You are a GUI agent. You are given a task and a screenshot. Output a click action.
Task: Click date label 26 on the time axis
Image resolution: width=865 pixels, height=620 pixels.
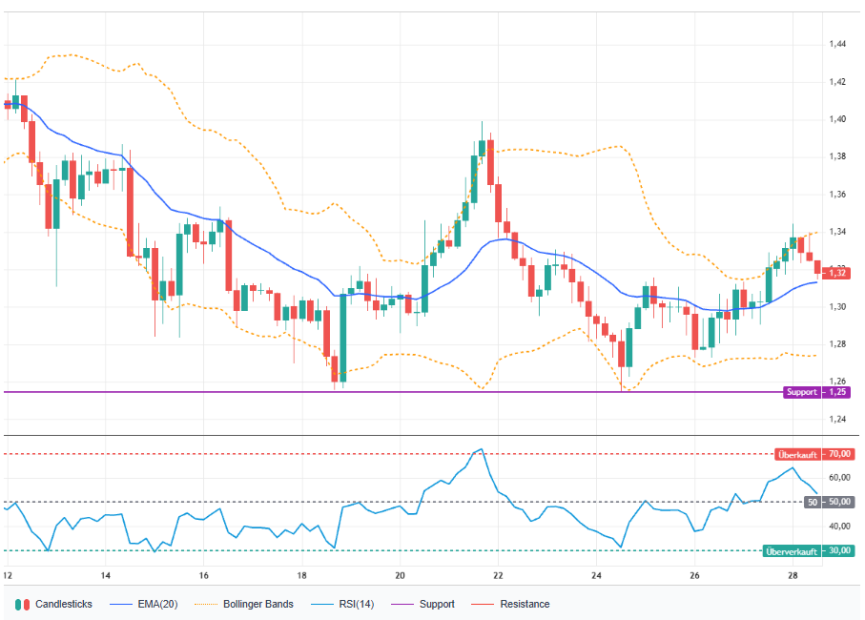695,575
